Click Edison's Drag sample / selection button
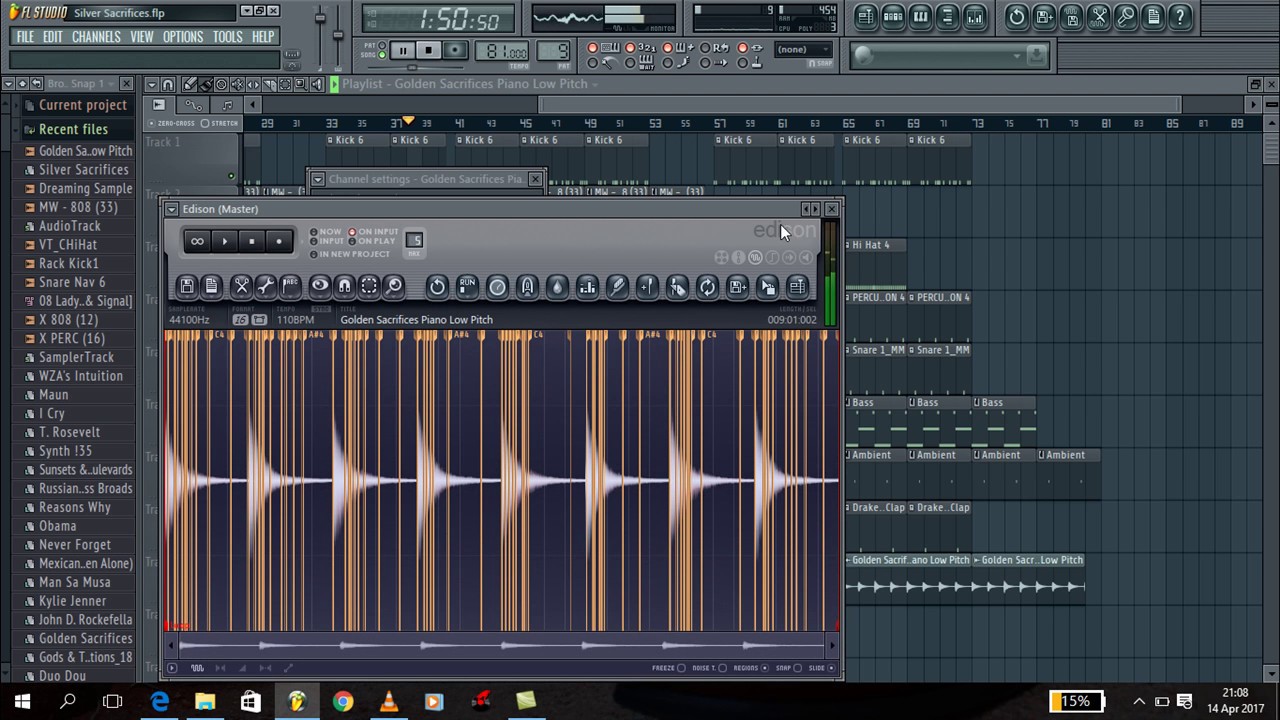 point(767,287)
